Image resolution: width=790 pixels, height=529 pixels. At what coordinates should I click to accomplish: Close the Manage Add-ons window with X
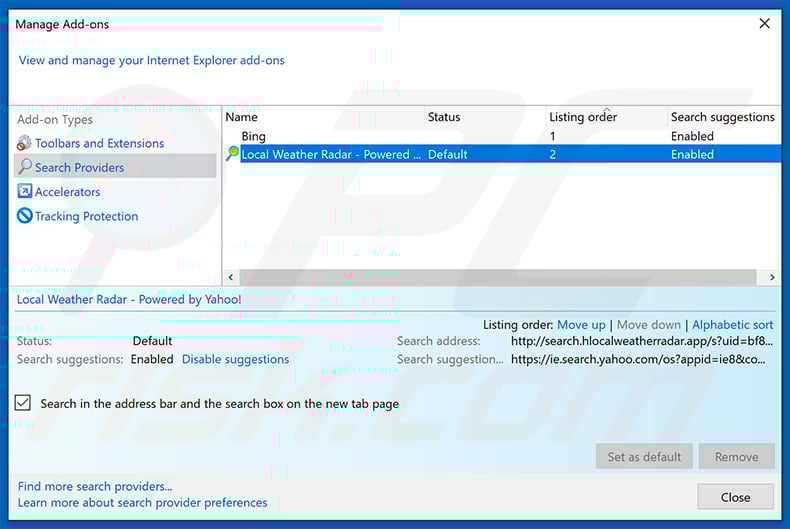click(x=764, y=23)
